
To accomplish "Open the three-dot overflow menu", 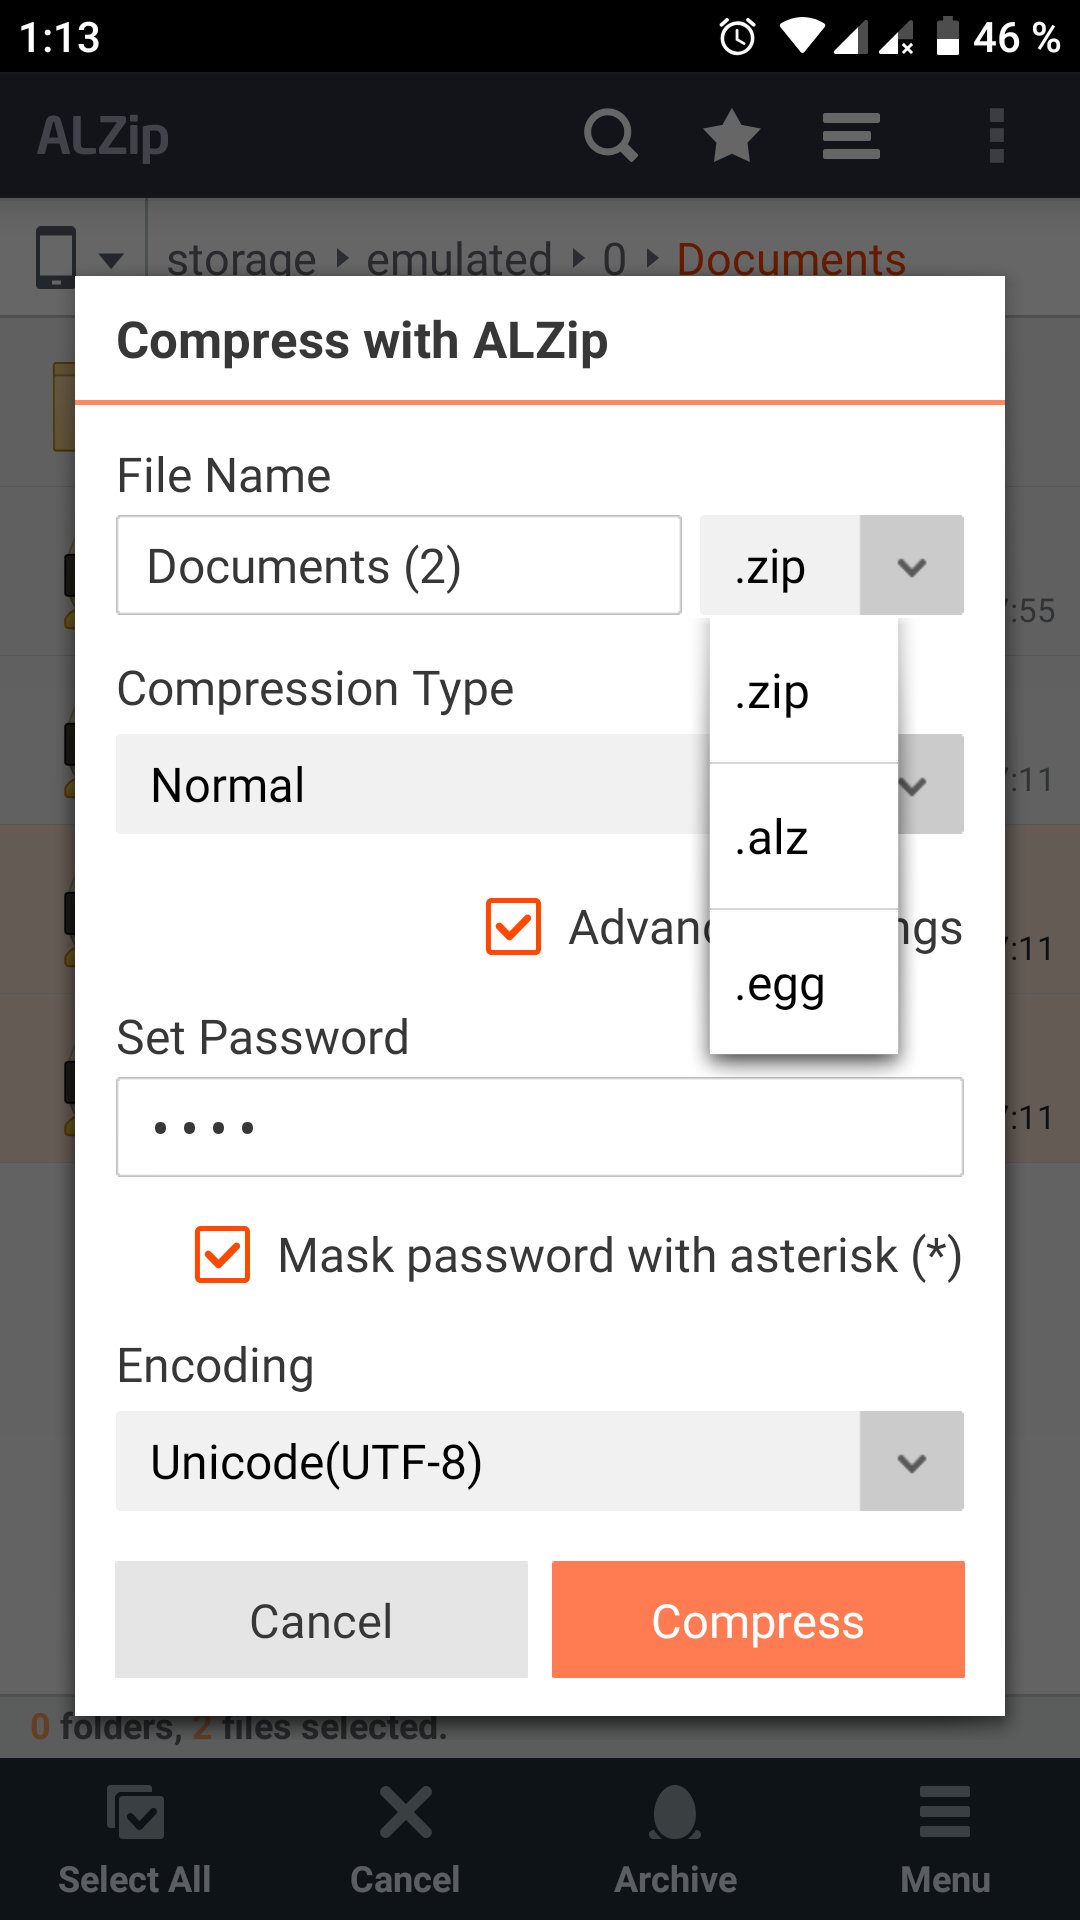I will pyautogui.click(x=996, y=135).
